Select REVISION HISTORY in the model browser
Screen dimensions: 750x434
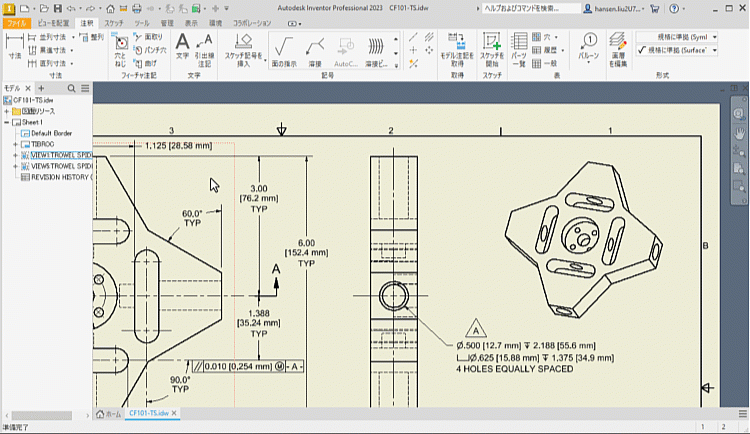[x=60, y=177]
